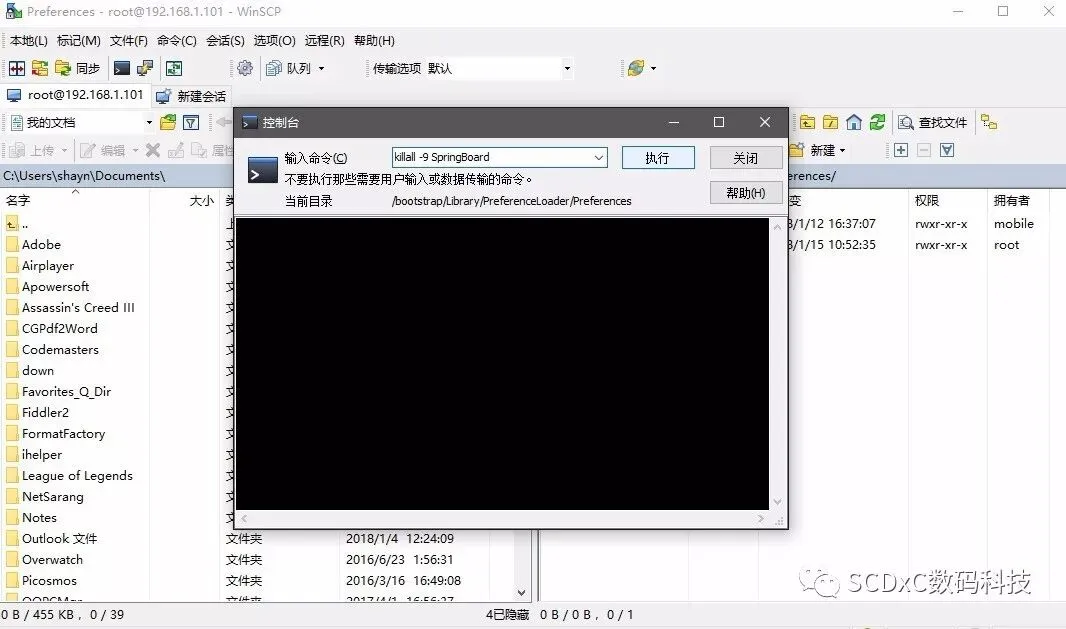Click remote root directory folder icon
Image resolution: width=1066 pixels, height=629 pixels.
(830, 122)
